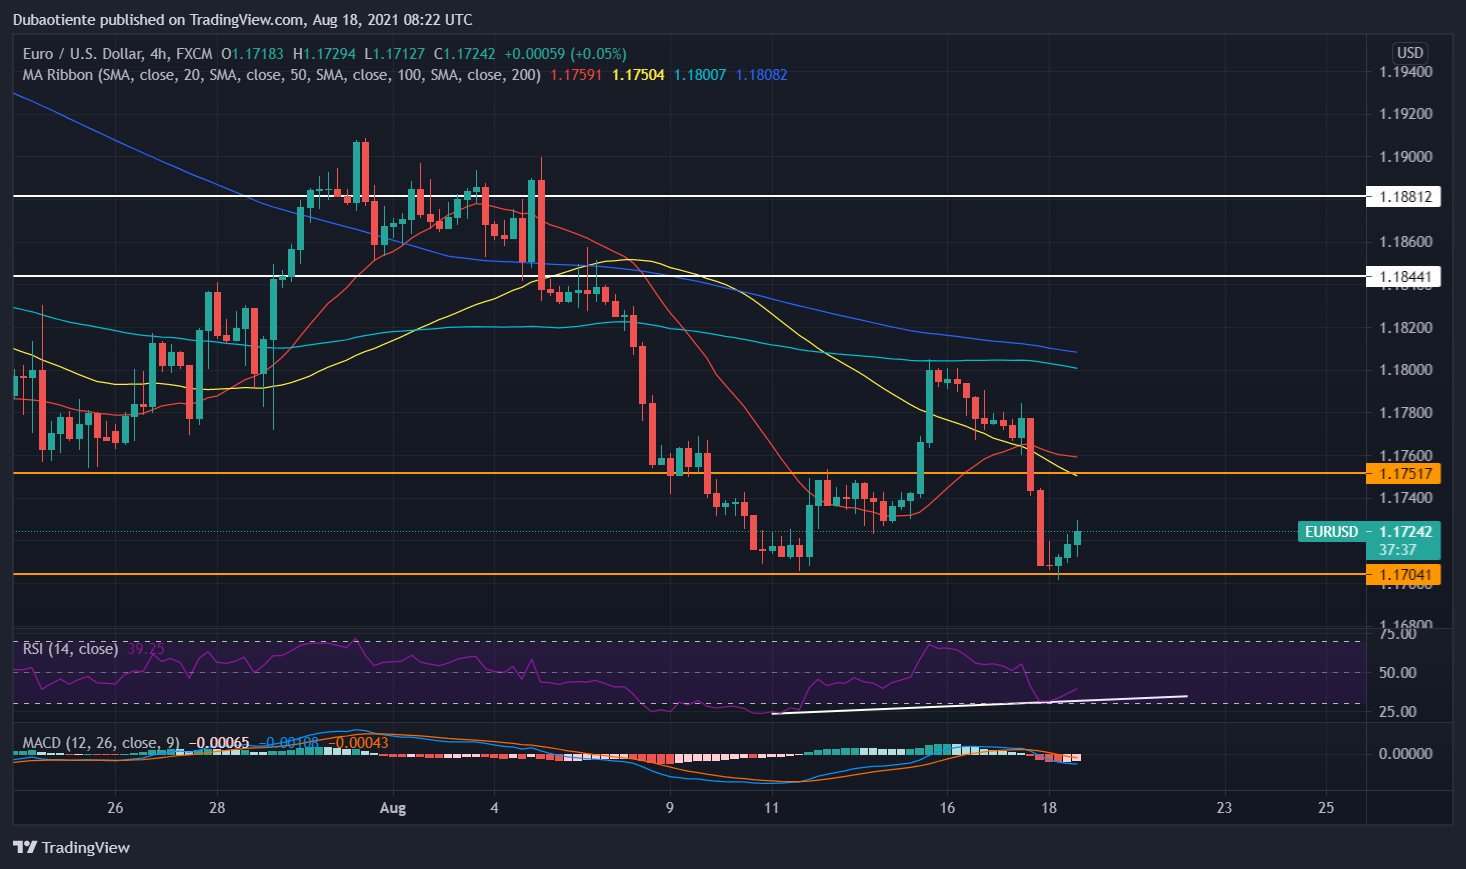Click the RSI 50.00 axis label
This screenshot has height=869, width=1466.
[x=1397, y=673]
